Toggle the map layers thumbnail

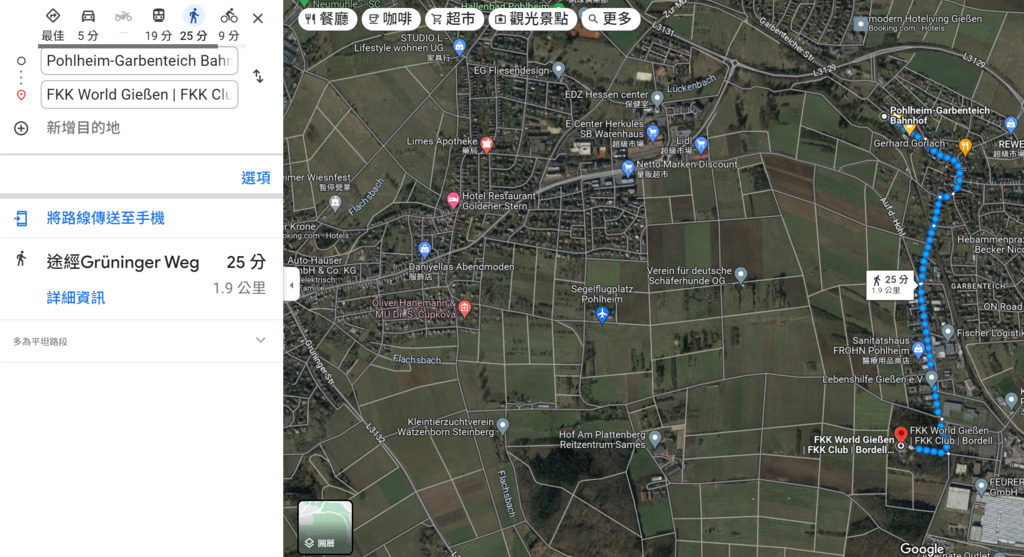325,527
